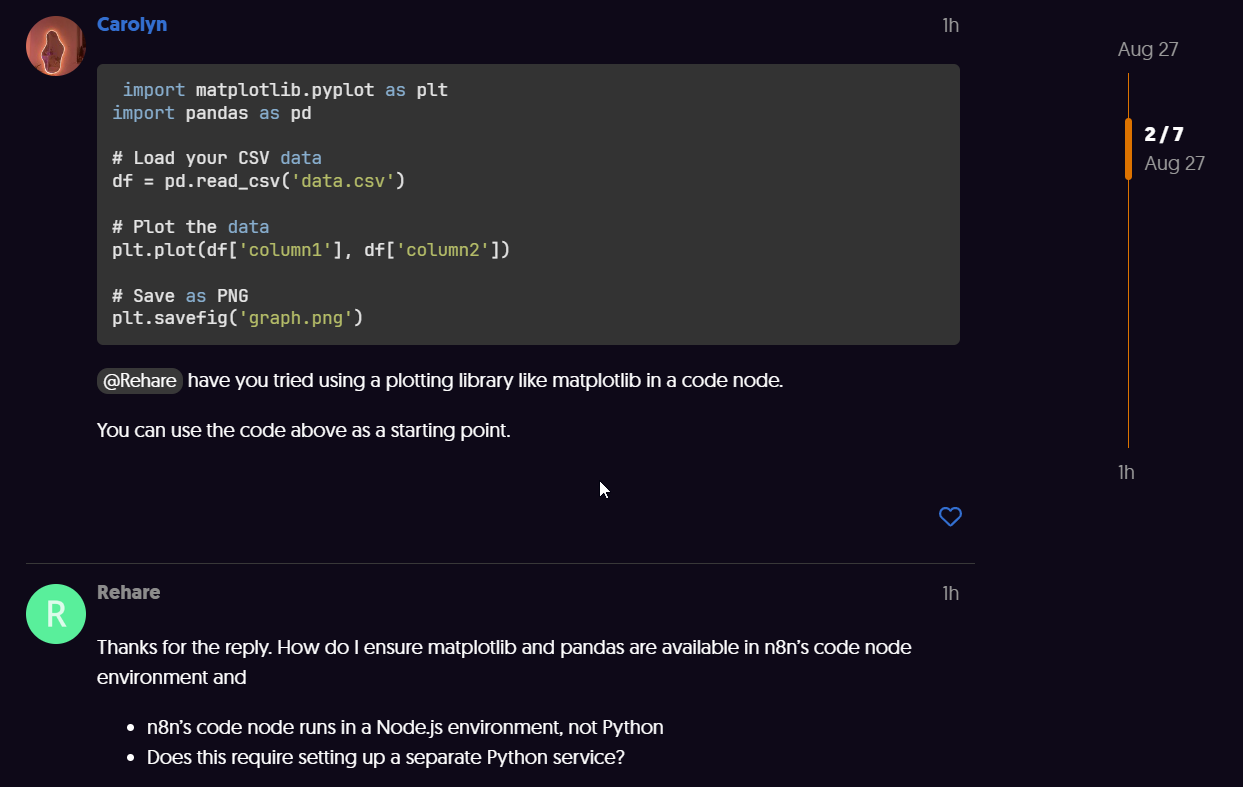
Task: Click bullet about separate Python service
Action: (386, 757)
